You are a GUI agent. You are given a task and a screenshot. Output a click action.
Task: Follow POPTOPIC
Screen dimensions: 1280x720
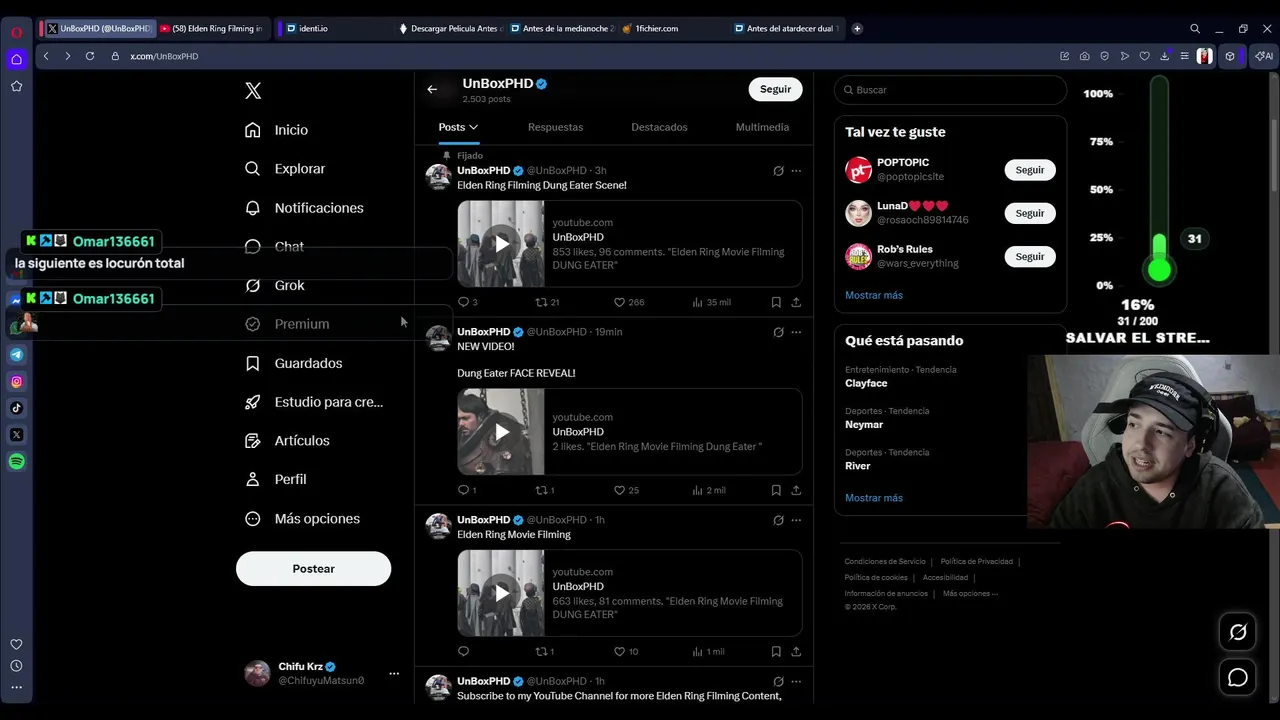pos(1030,170)
